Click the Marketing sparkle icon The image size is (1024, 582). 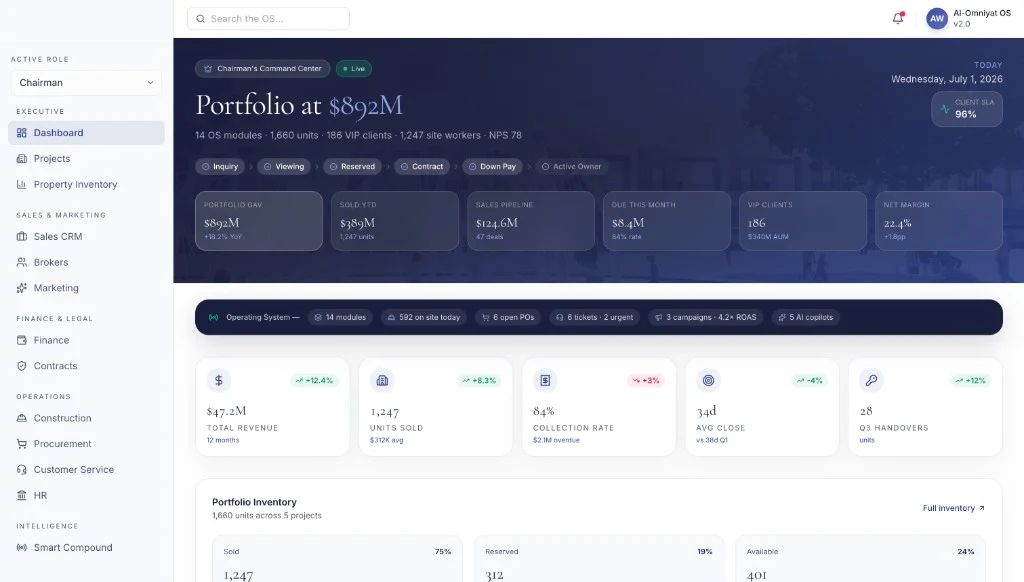(x=22, y=288)
